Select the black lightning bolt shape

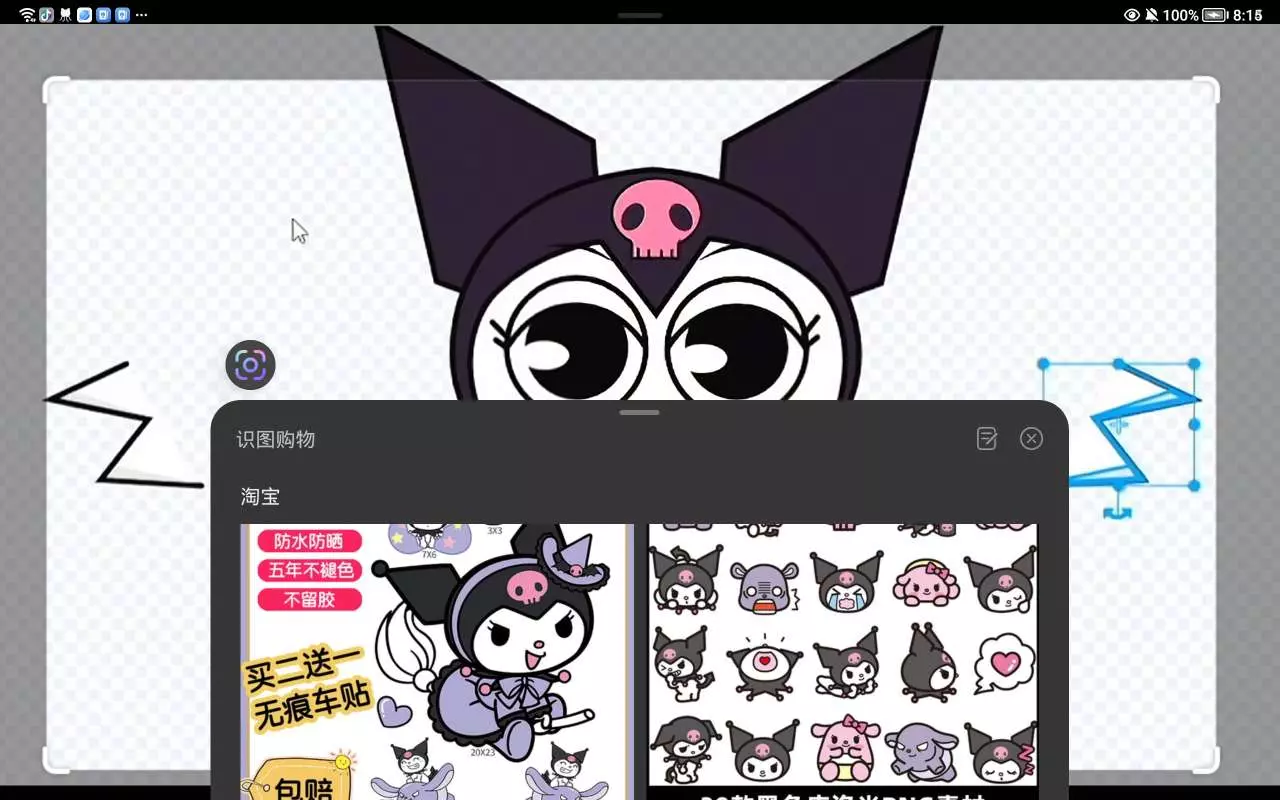tap(123, 426)
